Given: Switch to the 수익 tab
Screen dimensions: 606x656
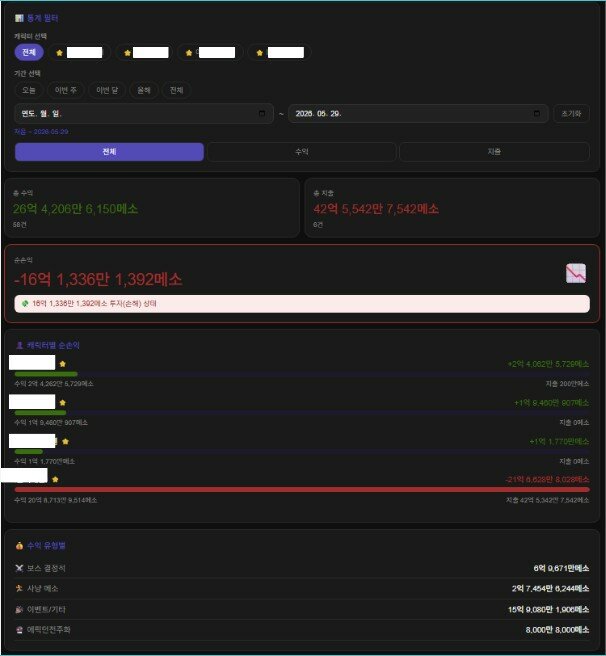Looking at the screenshot, I should (x=302, y=151).
